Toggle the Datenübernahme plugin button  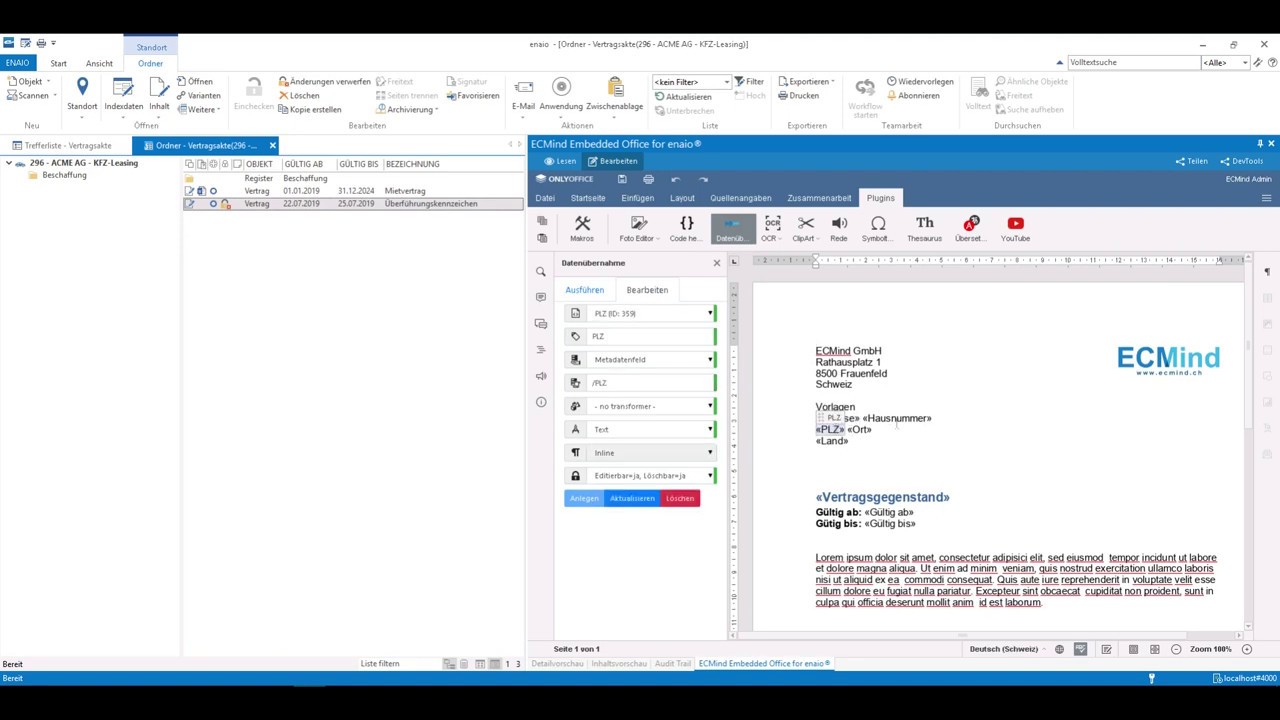point(732,229)
